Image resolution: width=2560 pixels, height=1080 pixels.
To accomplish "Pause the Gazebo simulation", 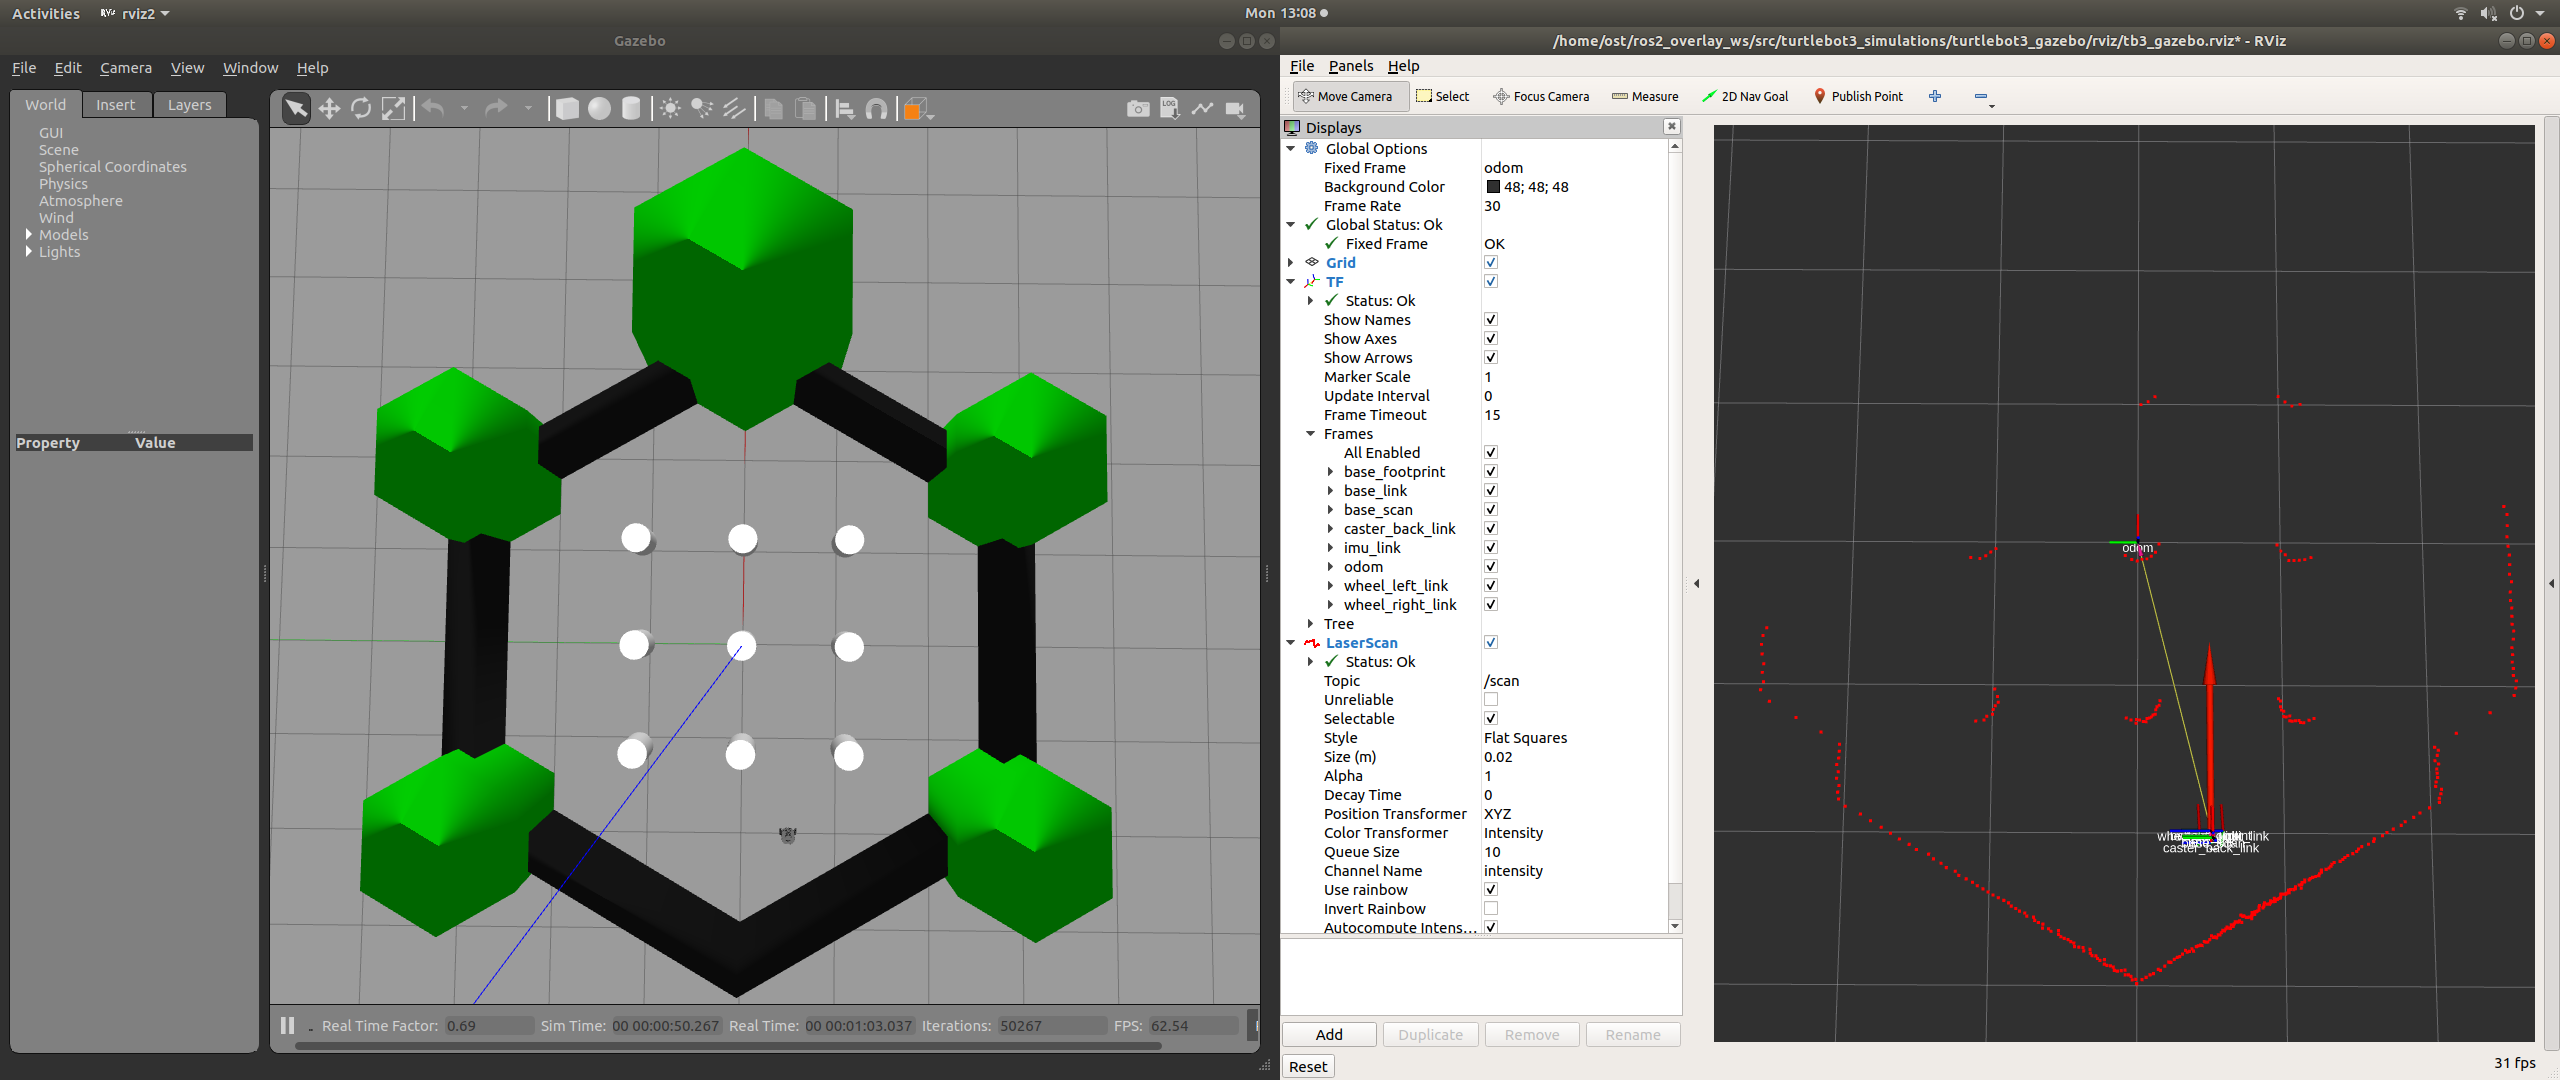I will point(288,1025).
